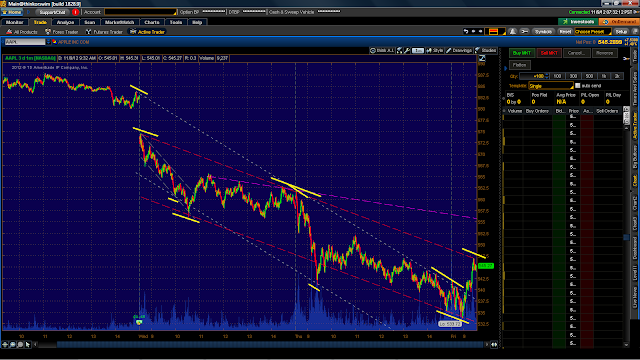Click the Sell MKT button
This screenshot has height=360, width=640.
pos(549,53)
